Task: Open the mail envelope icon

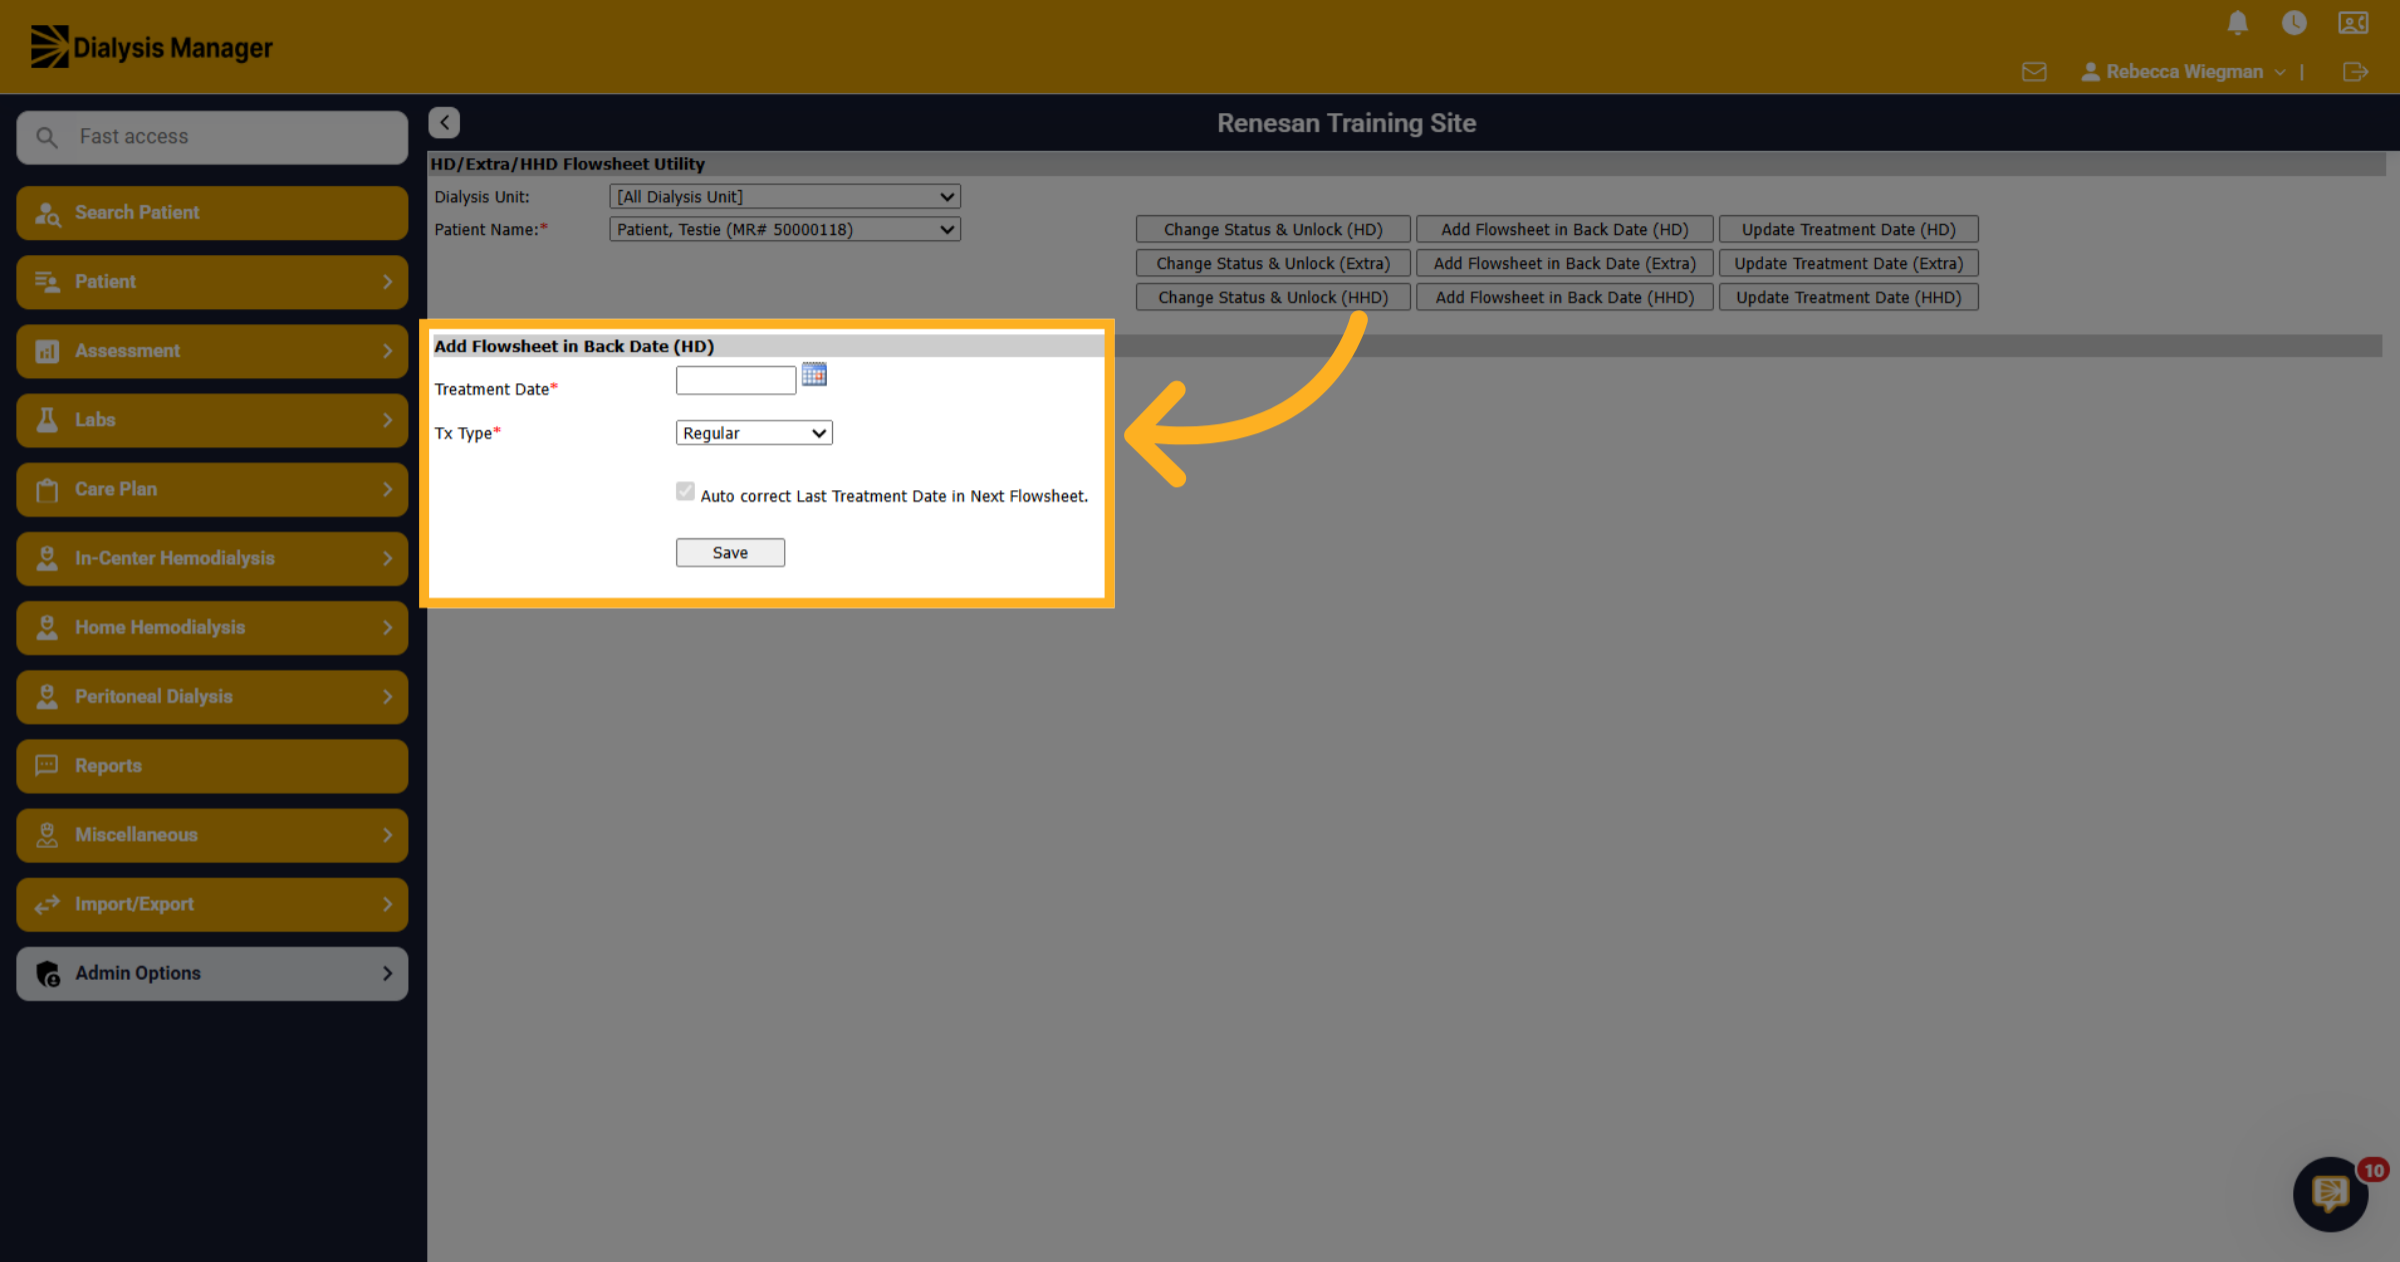Action: [x=2033, y=72]
